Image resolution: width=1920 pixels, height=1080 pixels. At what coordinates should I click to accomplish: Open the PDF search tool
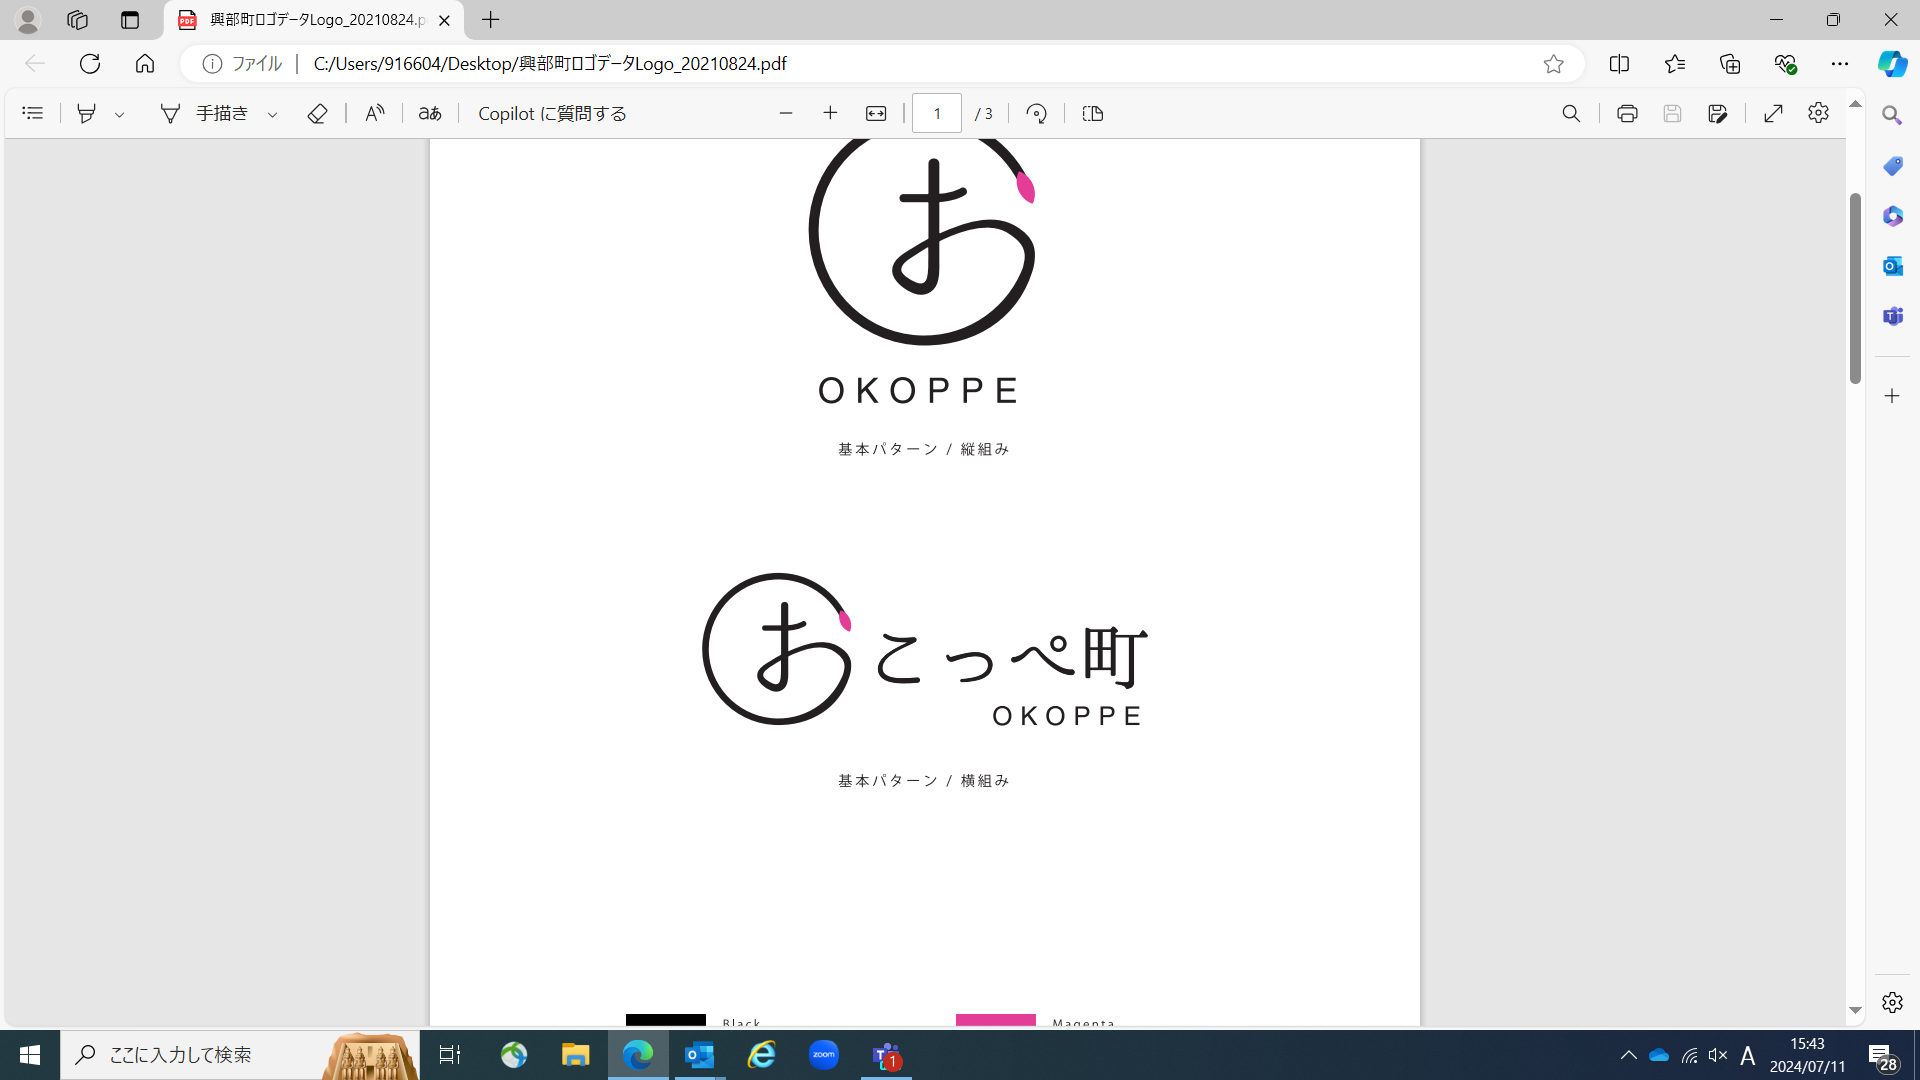(1571, 113)
